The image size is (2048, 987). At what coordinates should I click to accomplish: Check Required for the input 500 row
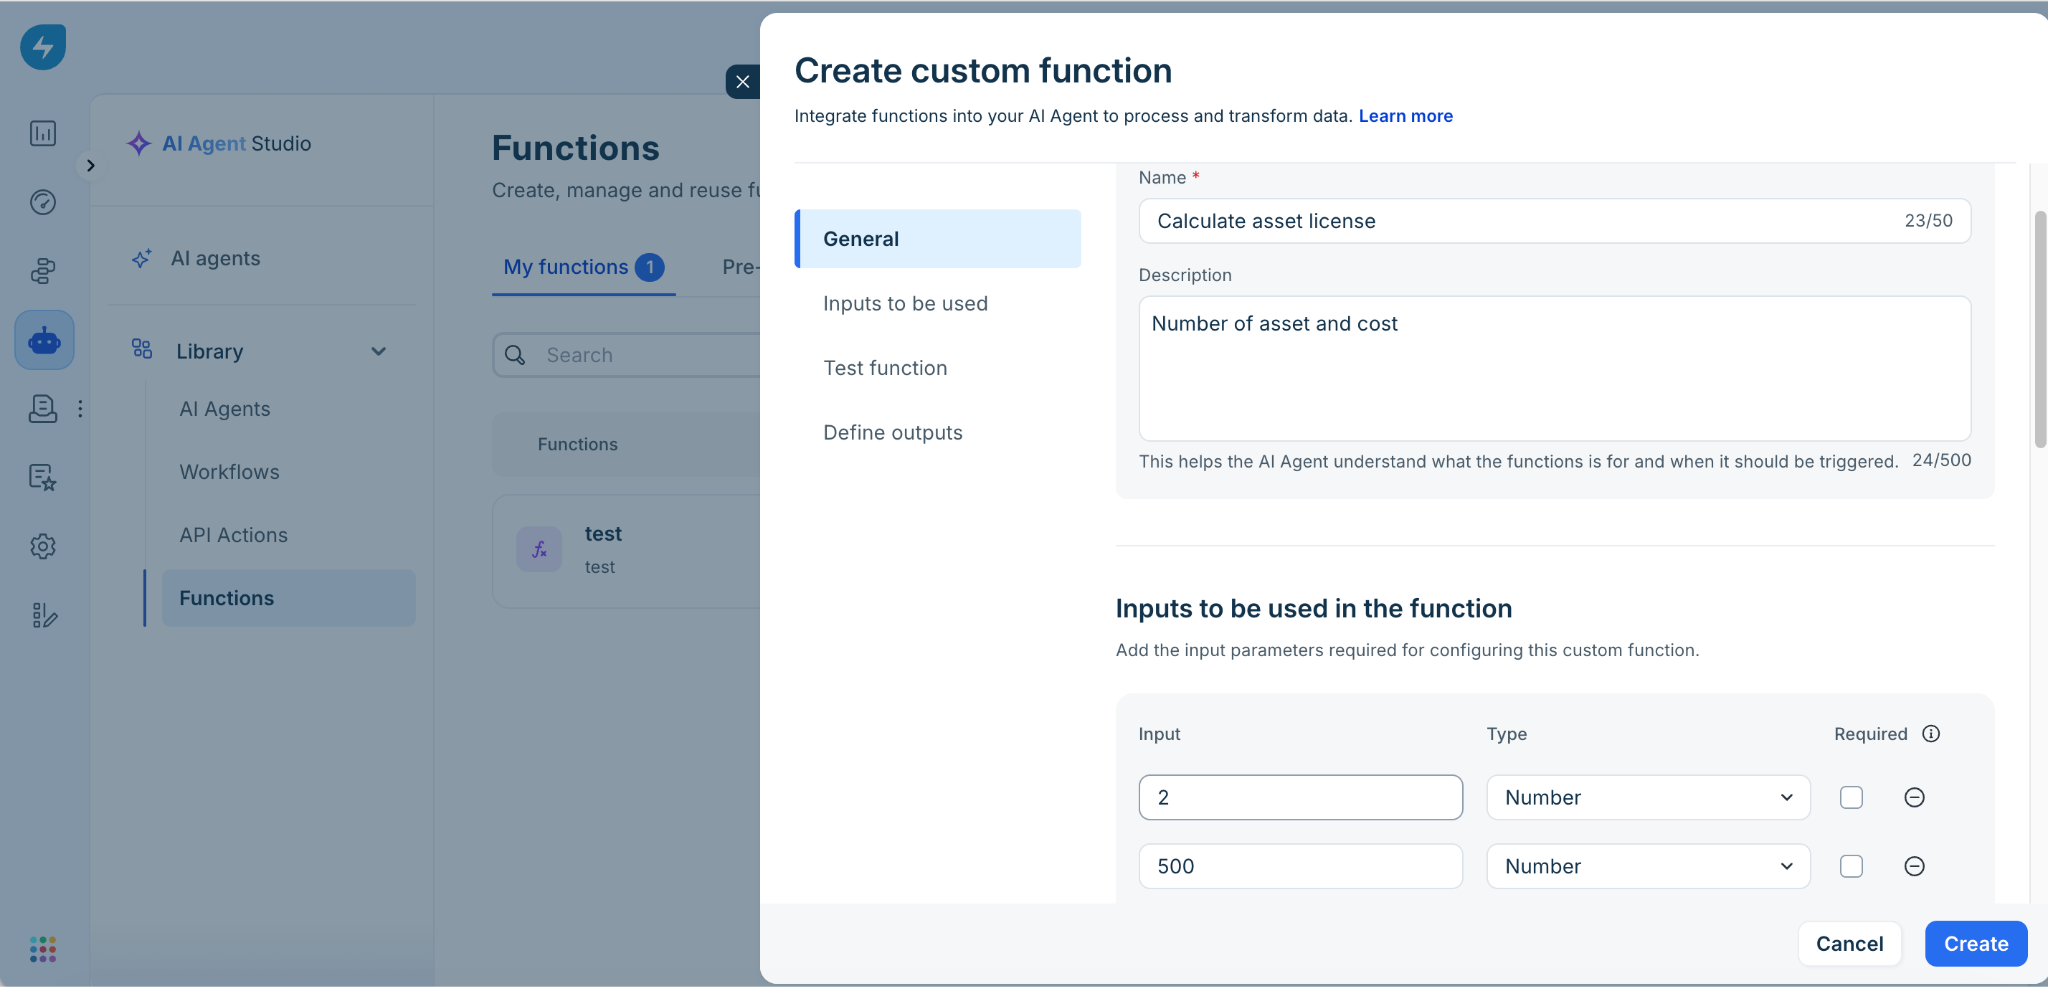1851,866
